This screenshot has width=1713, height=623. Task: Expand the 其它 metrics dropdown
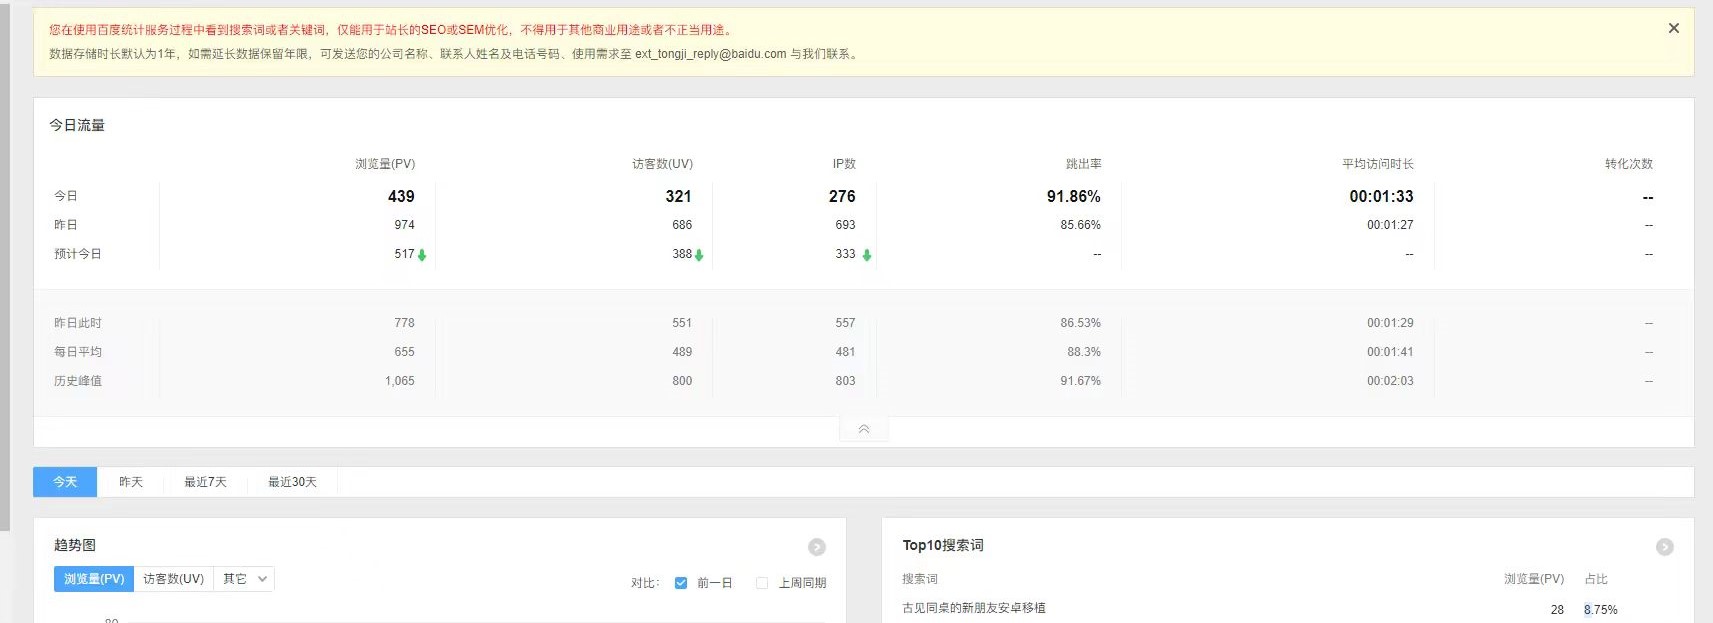tap(244, 579)
